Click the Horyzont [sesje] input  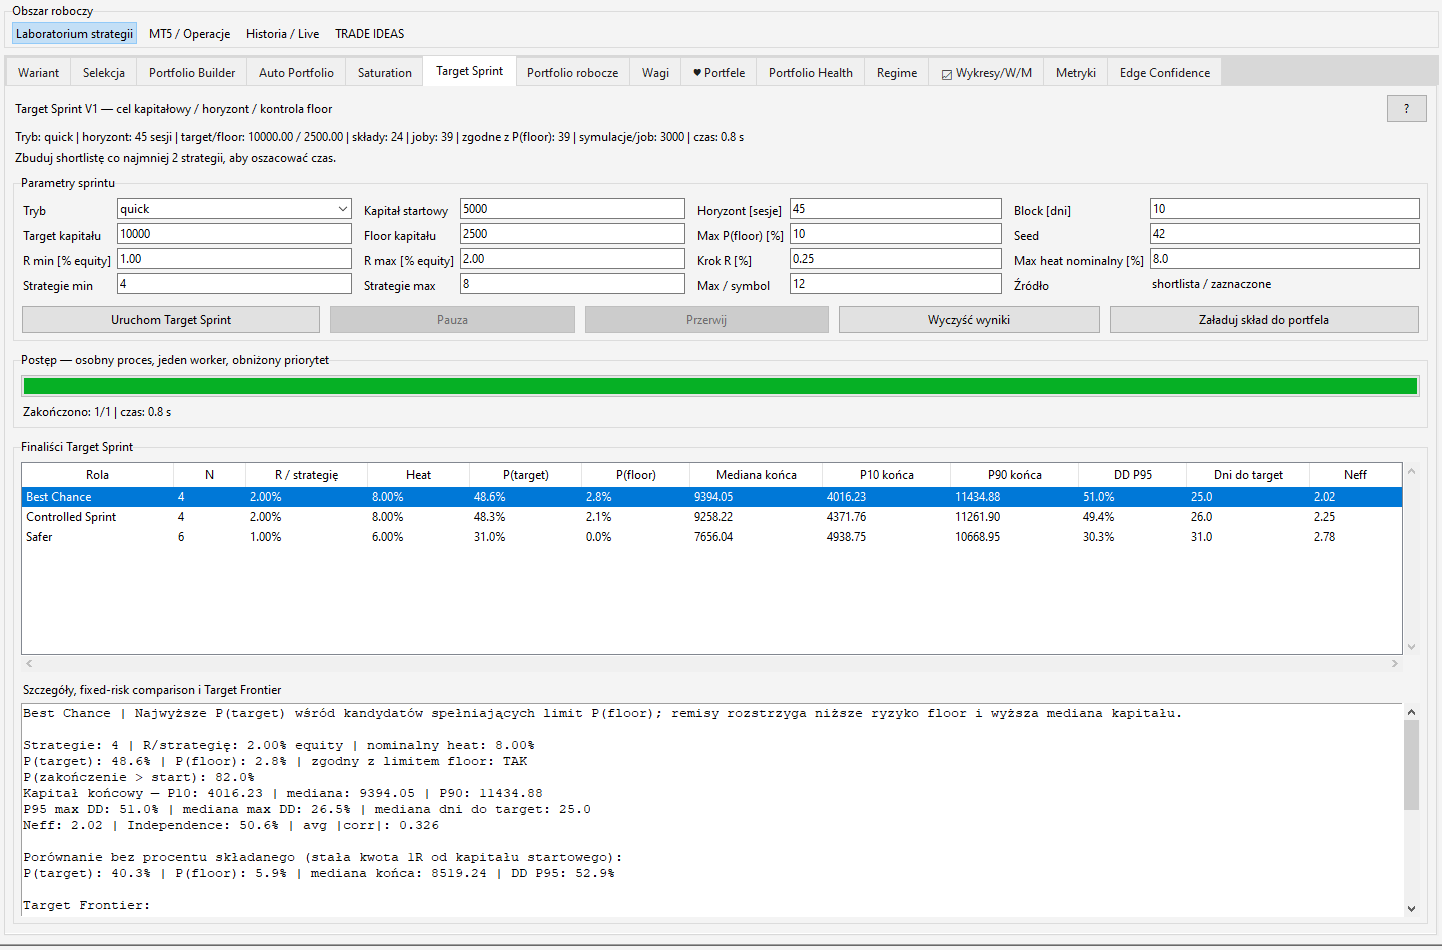point(896,209)
